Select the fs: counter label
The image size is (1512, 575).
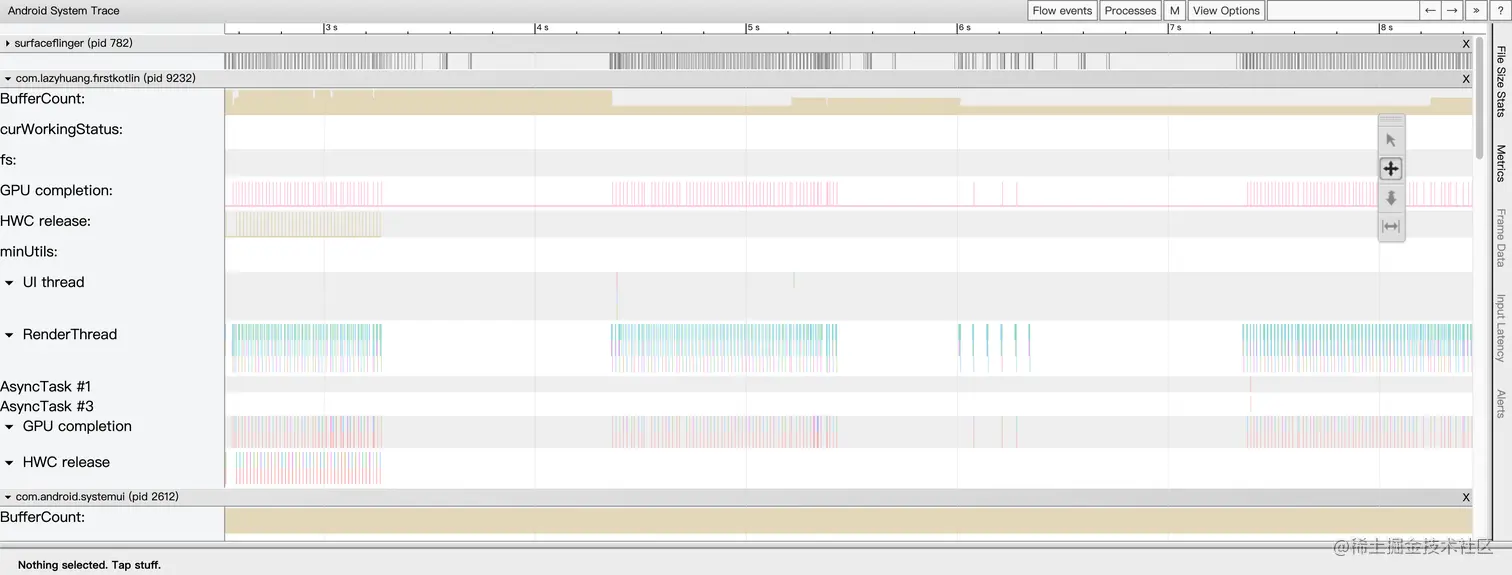click(9, 160)
